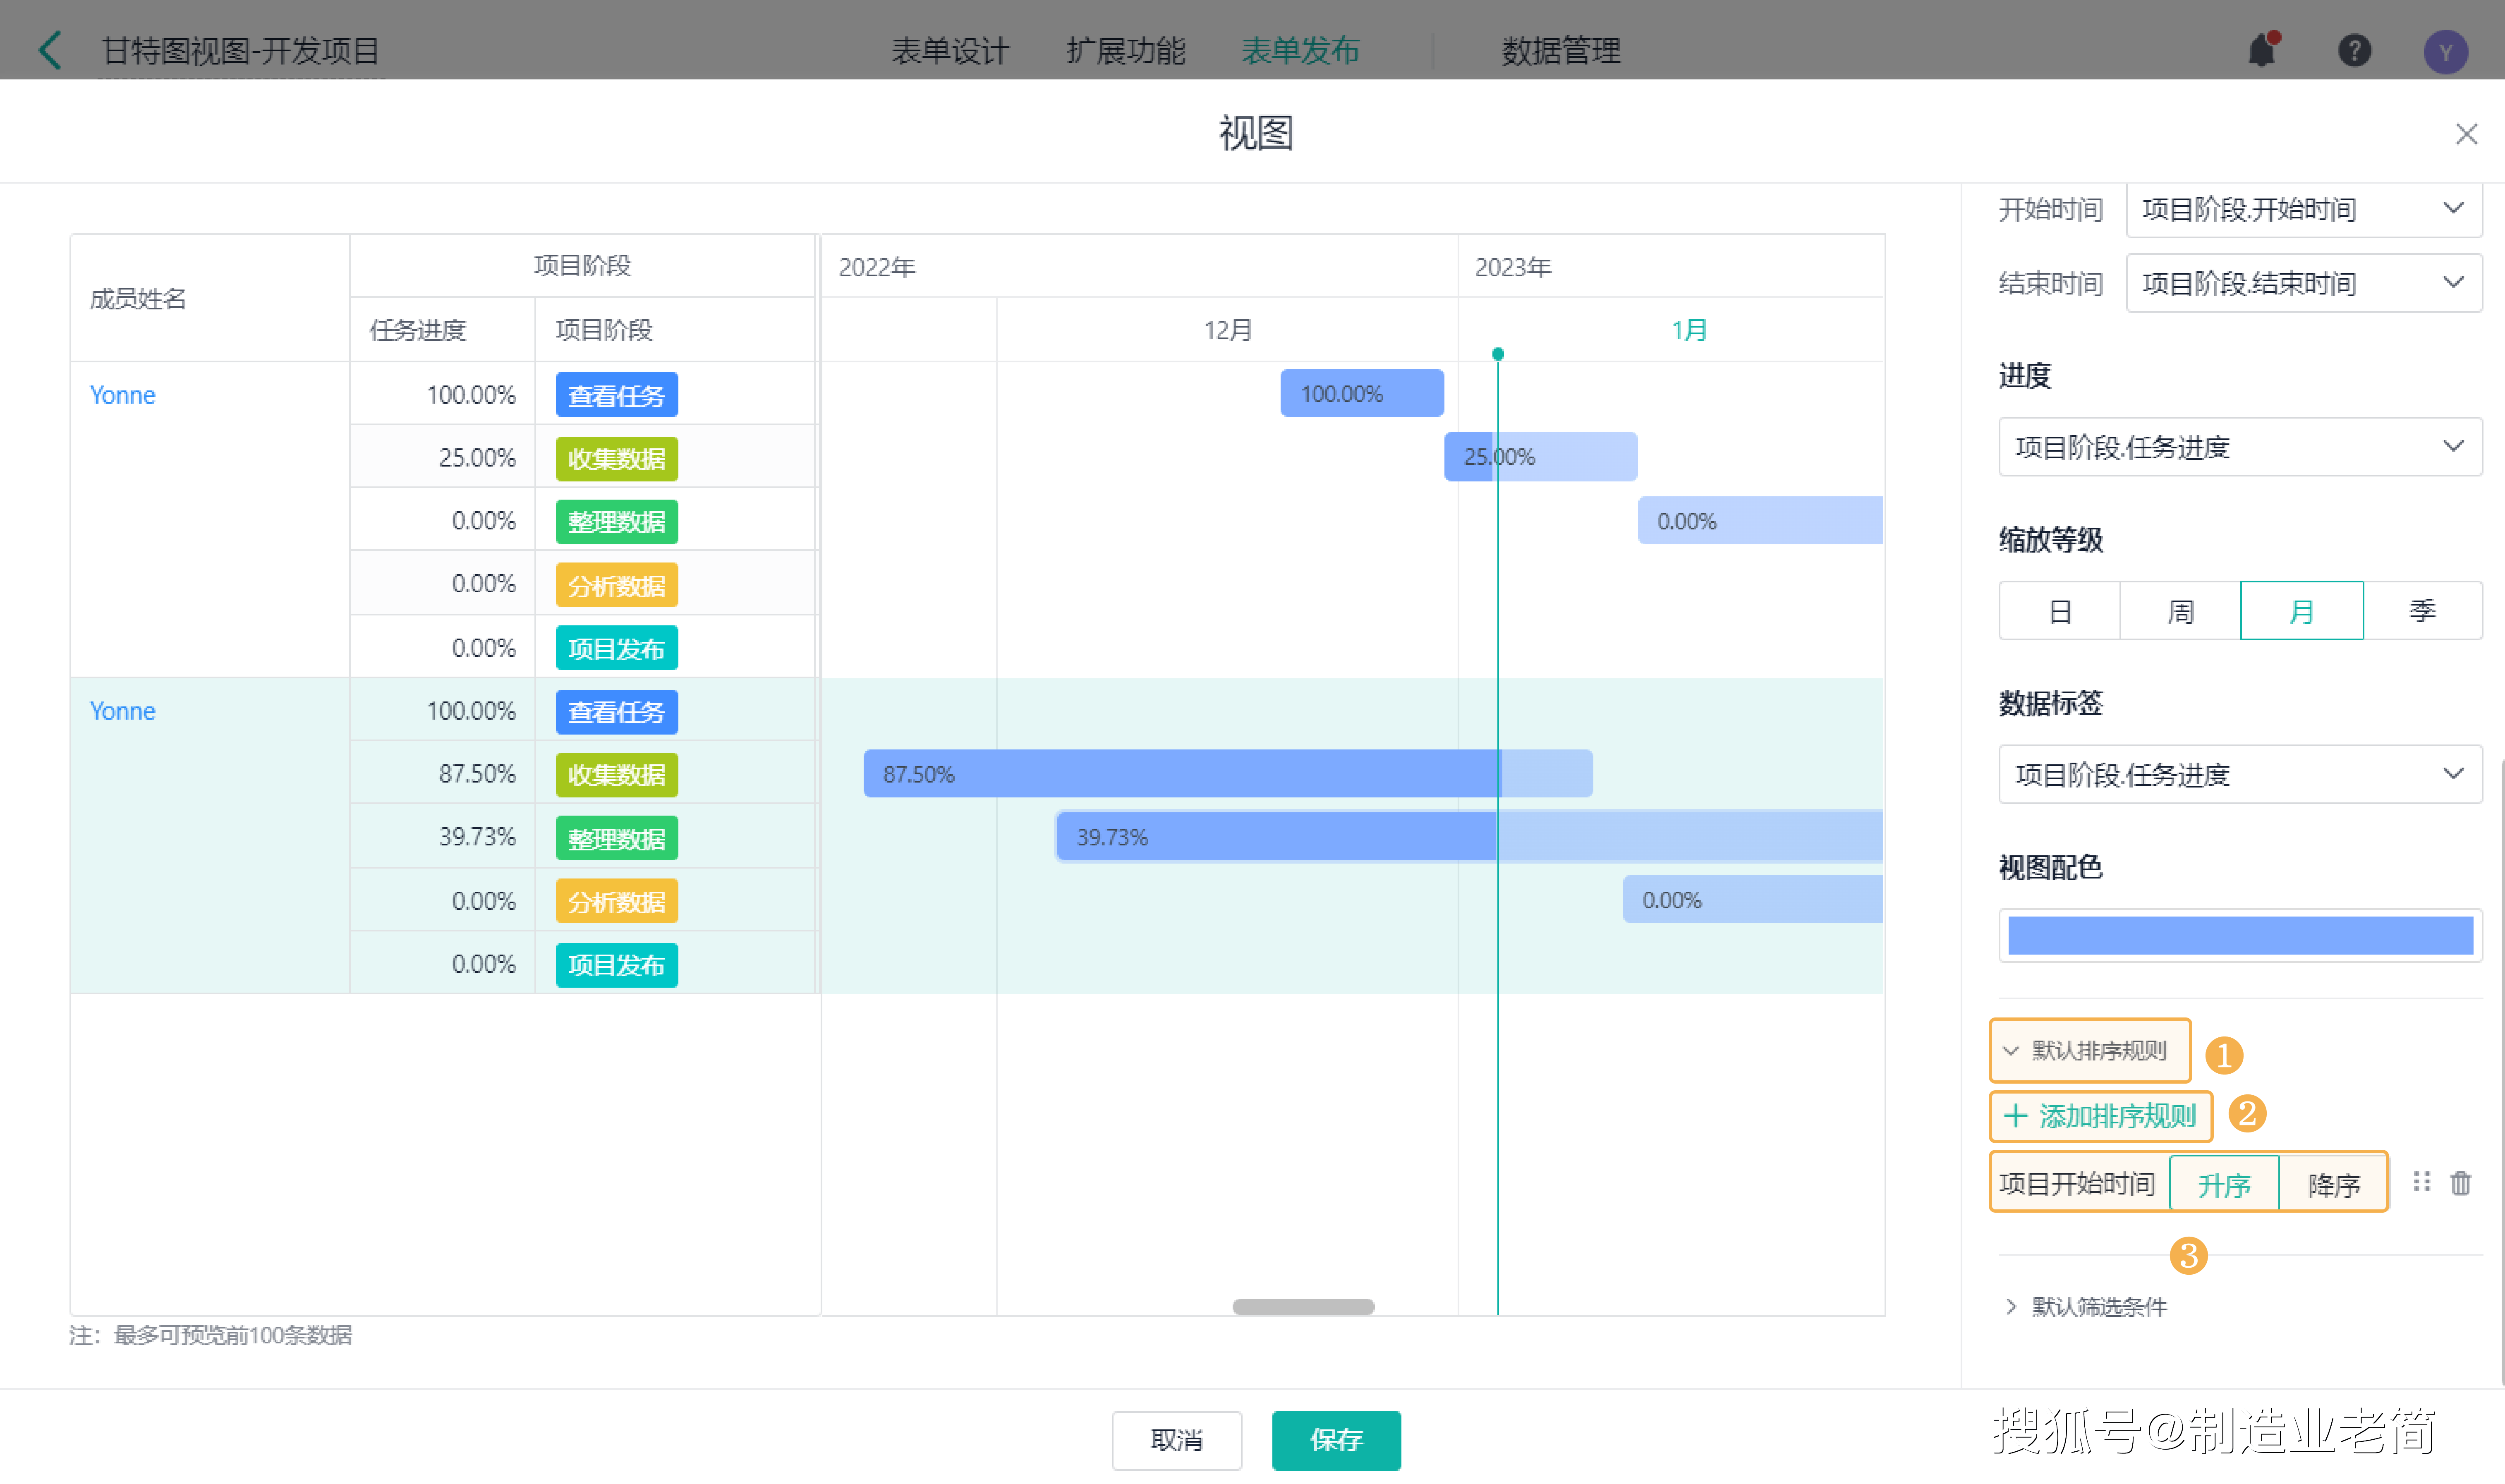Click the drag handle beside sort rule

pyautogui.click(x=2421, y=1183)
